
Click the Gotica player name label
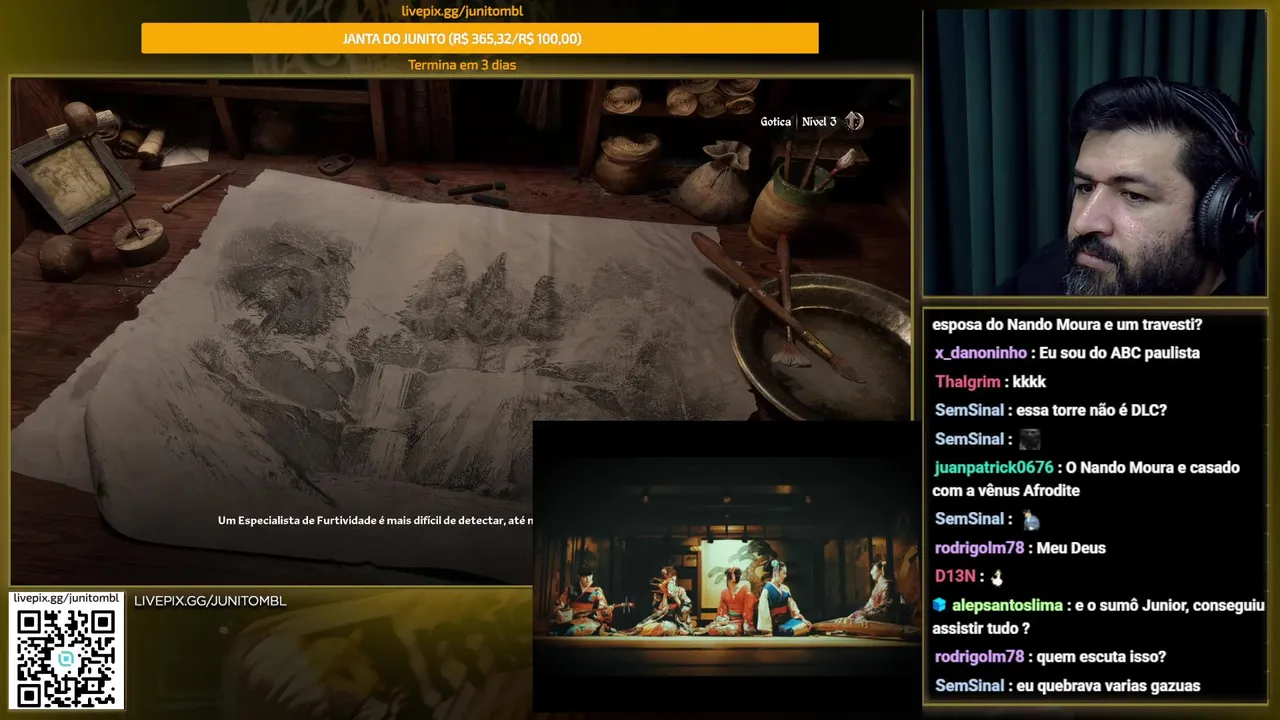[x=775, y=122]
